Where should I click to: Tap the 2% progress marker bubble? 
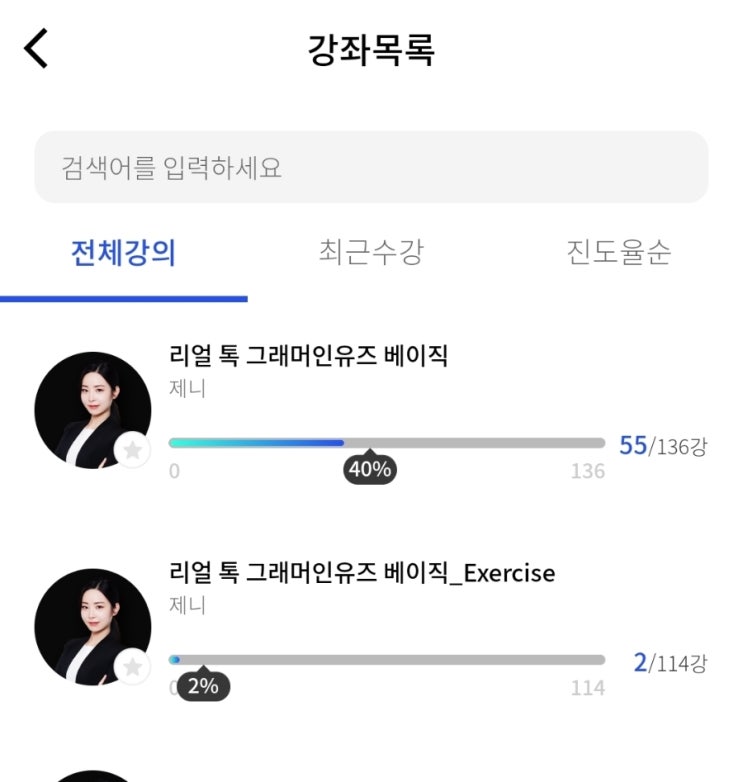click(203, 686)
